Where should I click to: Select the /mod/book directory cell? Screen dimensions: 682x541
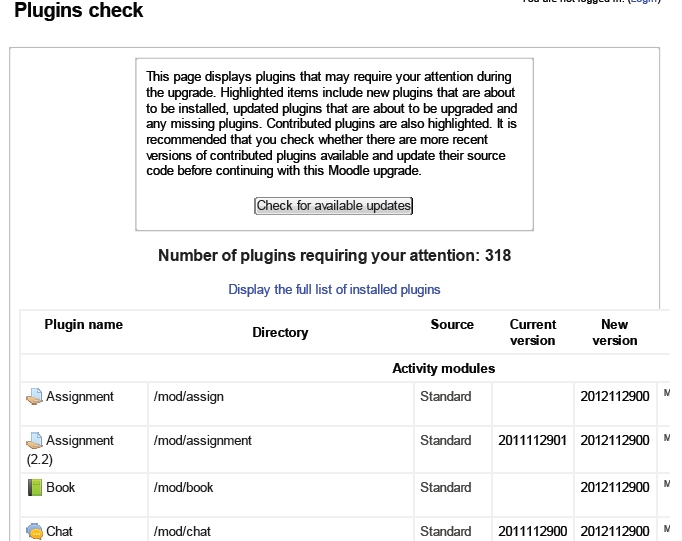tap(184, 488)
